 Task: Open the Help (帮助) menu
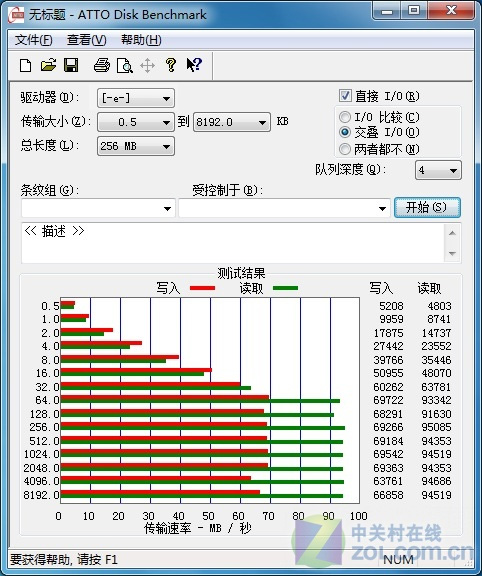coord(141,40)
